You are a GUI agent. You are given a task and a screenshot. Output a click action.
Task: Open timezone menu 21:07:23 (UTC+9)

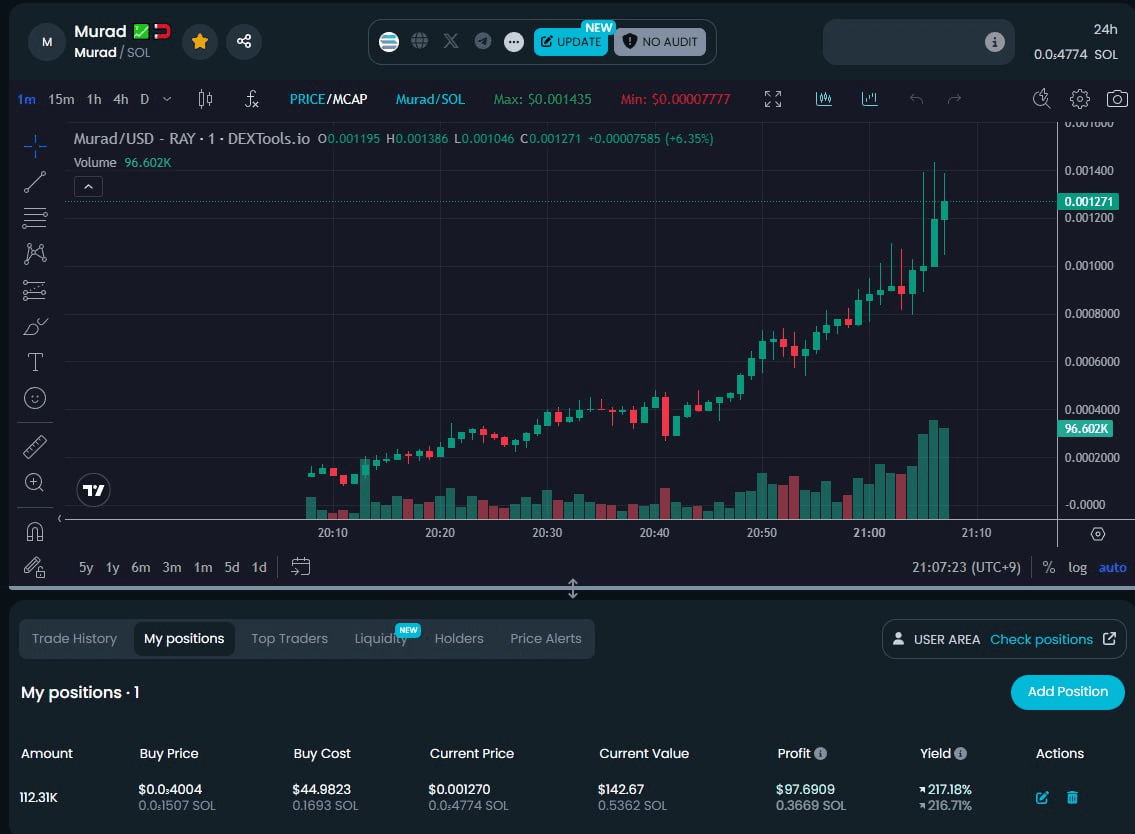[966, 568]
